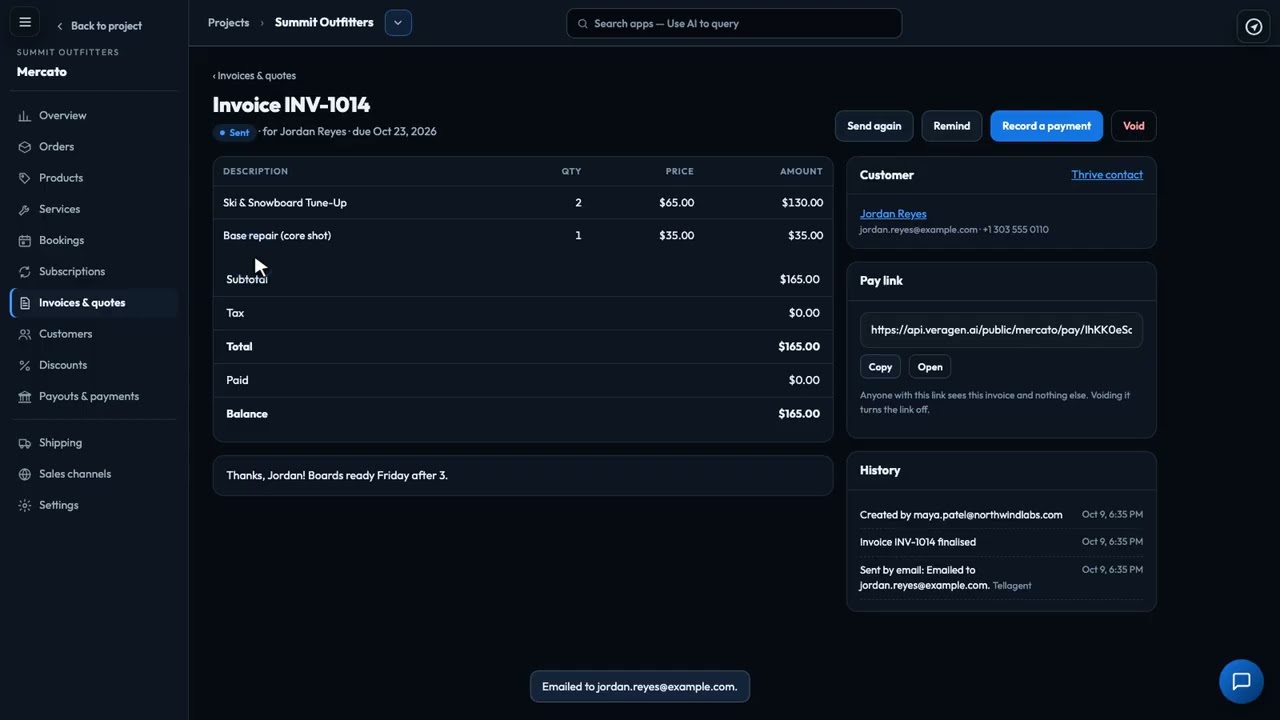Click the Overview chart icon in sidebar
Viewport: 1280px width, 720px height.
pos(25,116)
